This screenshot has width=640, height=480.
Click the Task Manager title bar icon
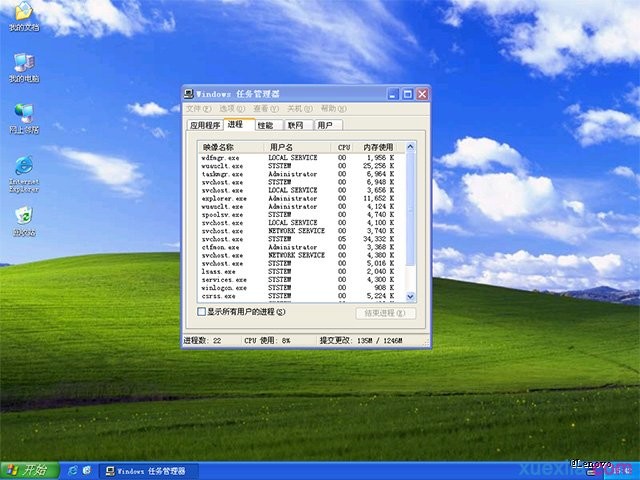tap(189, 94)
